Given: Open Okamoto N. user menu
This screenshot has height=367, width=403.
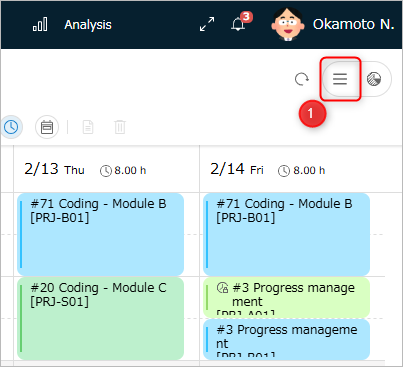Looking at the screenshot, I should coord(353,24).
